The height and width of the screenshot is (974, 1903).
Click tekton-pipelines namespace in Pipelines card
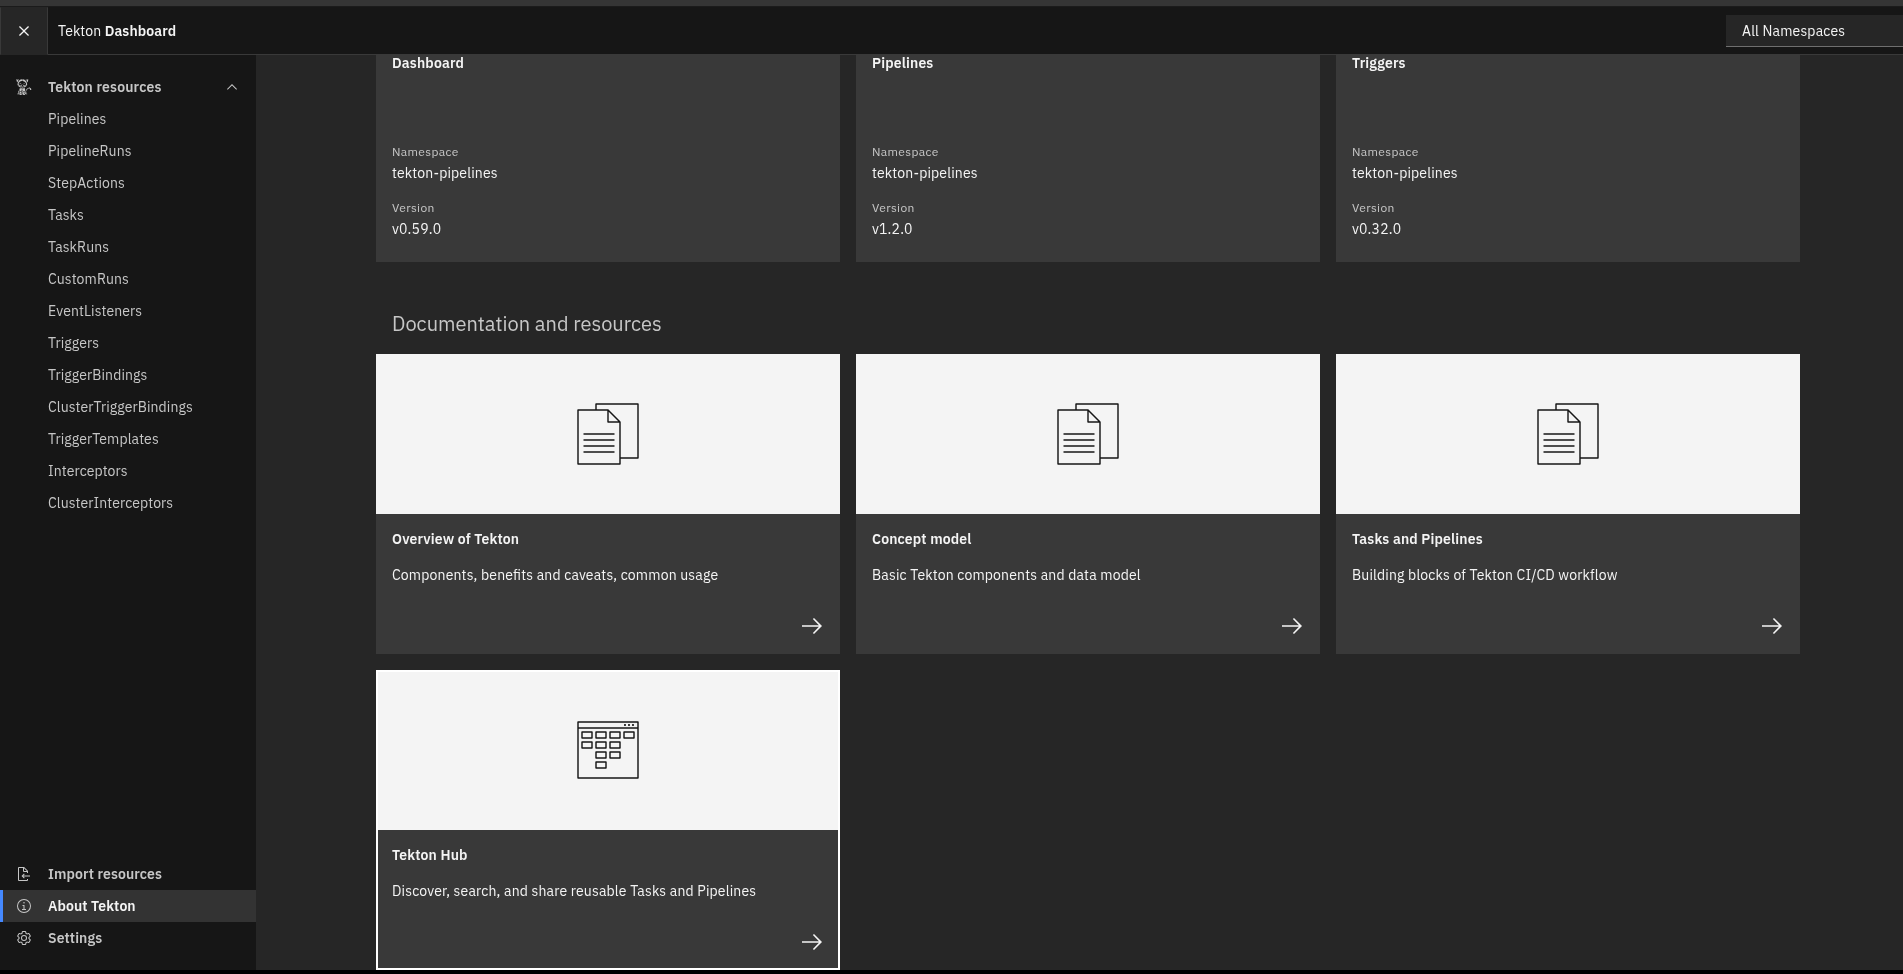coord(924,173)
